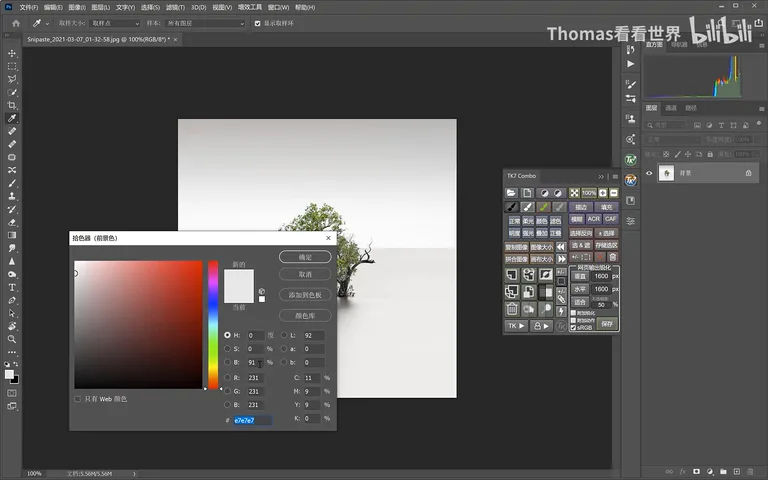Select the L radio button
This screenshot has height=480, width=768.
click(x=284, y=335)
